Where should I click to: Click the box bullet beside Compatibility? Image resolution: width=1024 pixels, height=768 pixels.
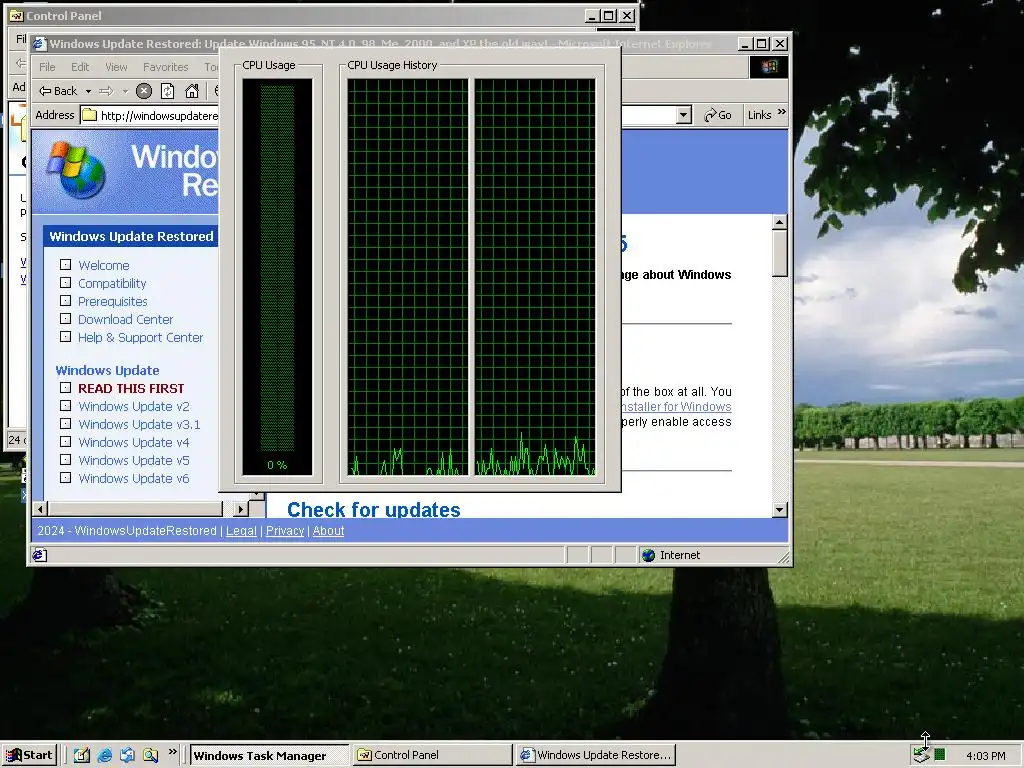pyautogui.click(x=65, y=283)
